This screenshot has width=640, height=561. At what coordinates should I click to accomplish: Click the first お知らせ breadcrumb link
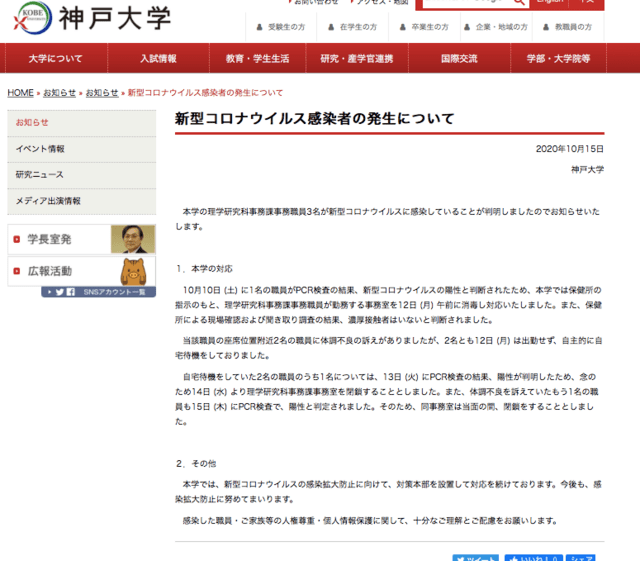tap(60, 93)
